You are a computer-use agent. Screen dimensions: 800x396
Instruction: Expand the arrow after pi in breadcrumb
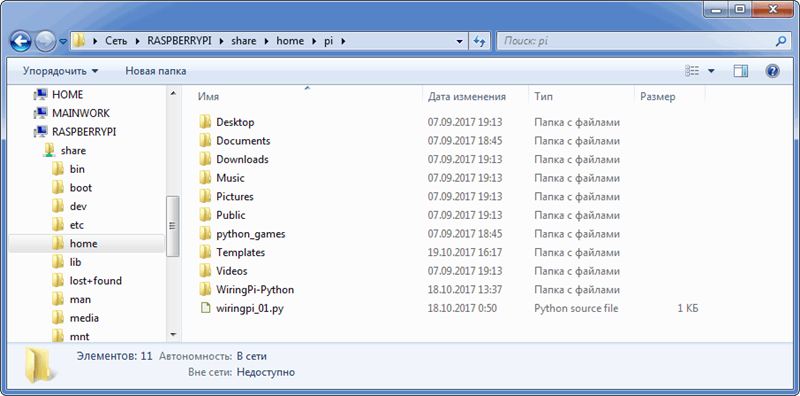click(343, 41)
